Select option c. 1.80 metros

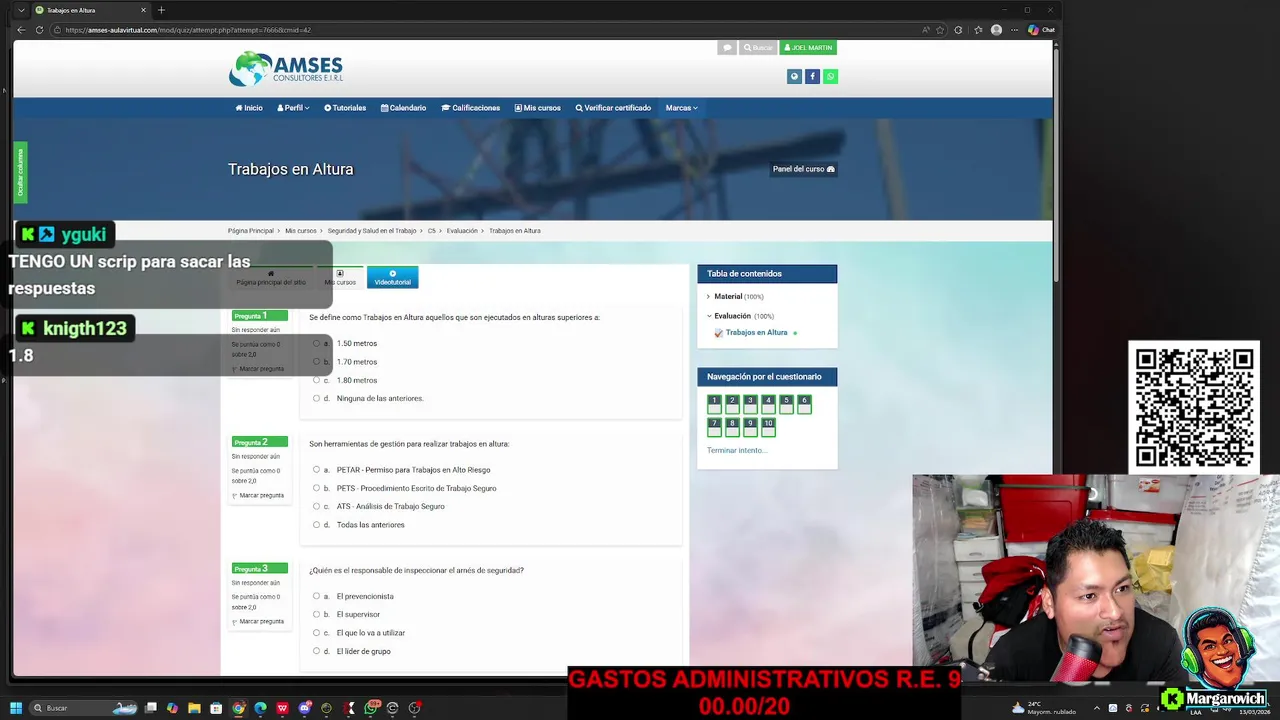tap(316, 380)
